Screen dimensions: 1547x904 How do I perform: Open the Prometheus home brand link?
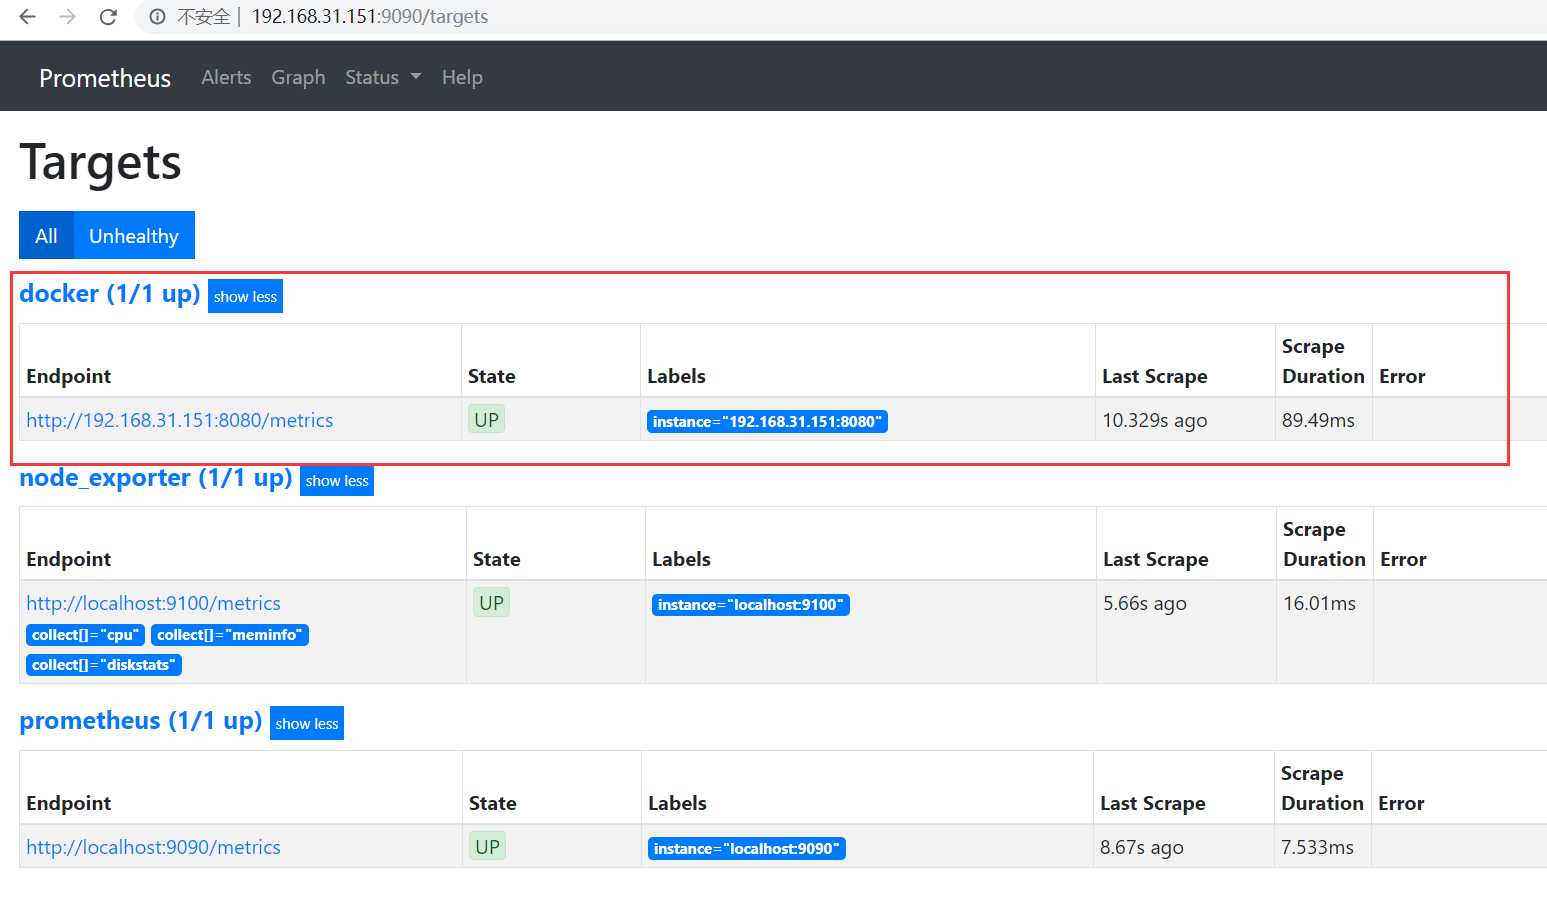point(105,78)
